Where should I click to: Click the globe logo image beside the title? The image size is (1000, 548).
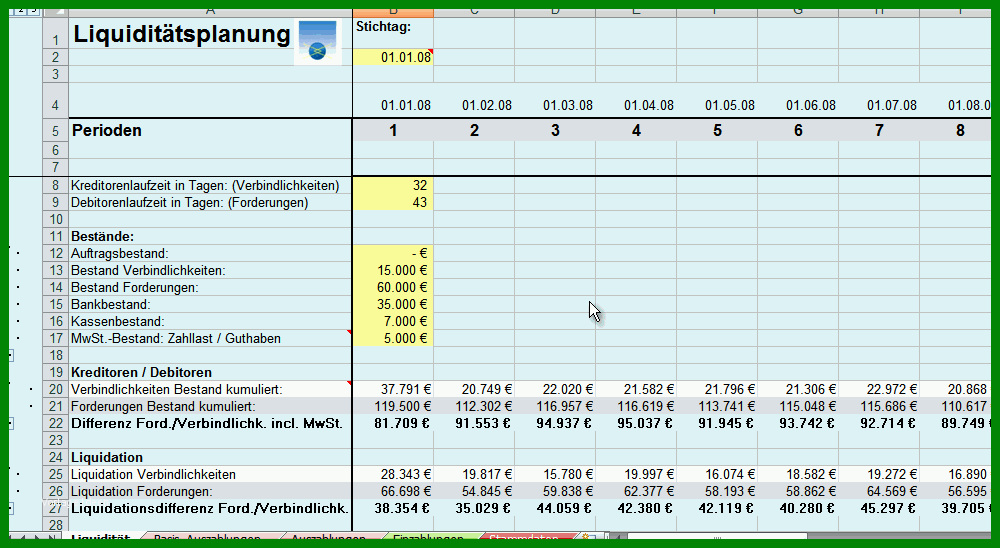click(x=318, y=42)
